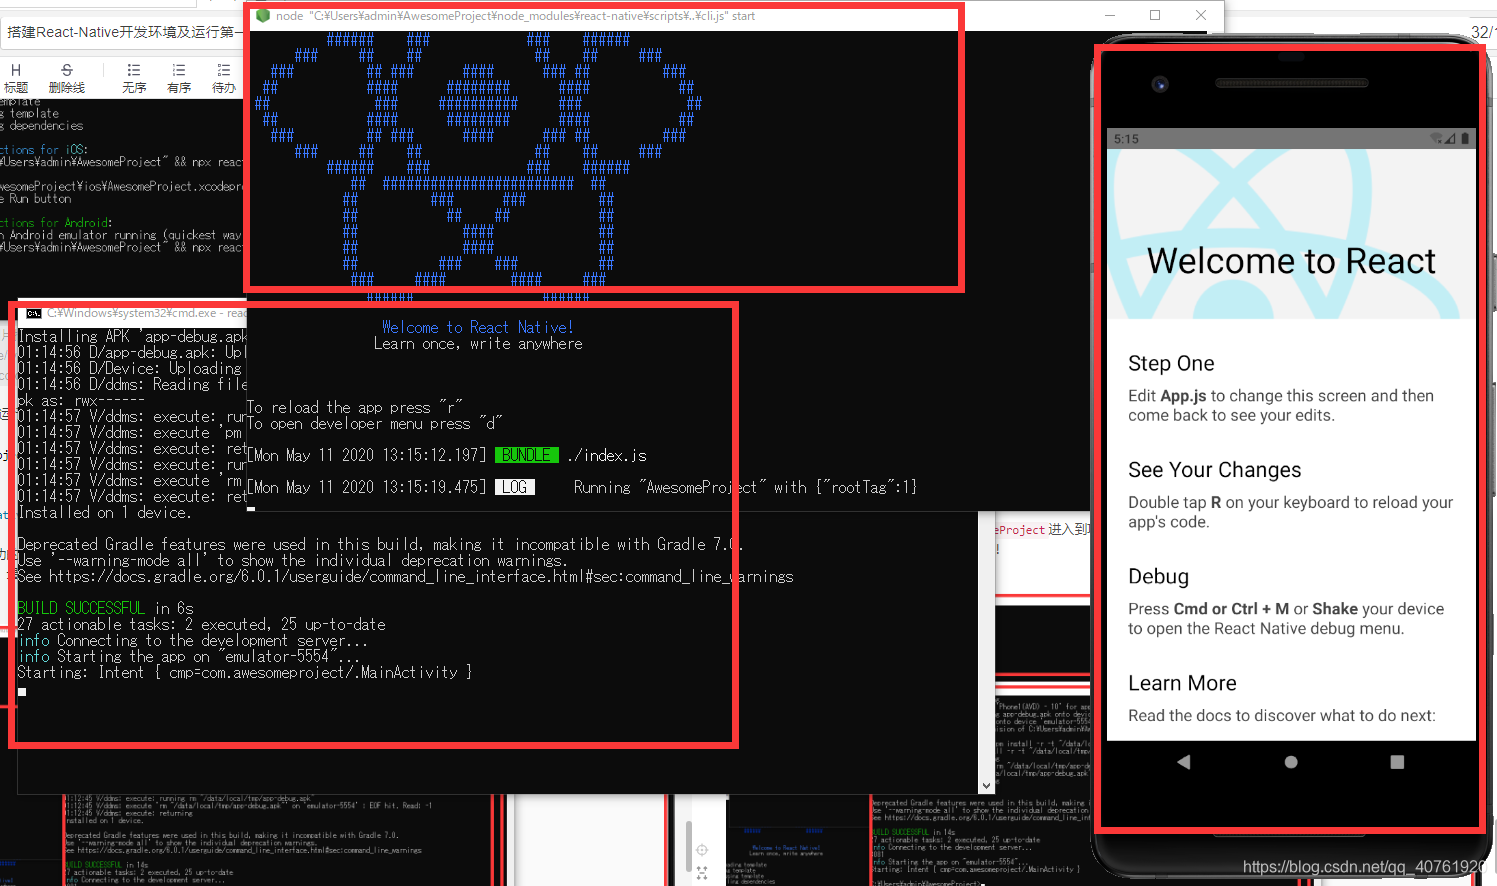Viewport: 1497px width, 886px height.
Task: Click the cmd window scrollbar down arrow
Action: pyautogui.click(x=987, y=786)
